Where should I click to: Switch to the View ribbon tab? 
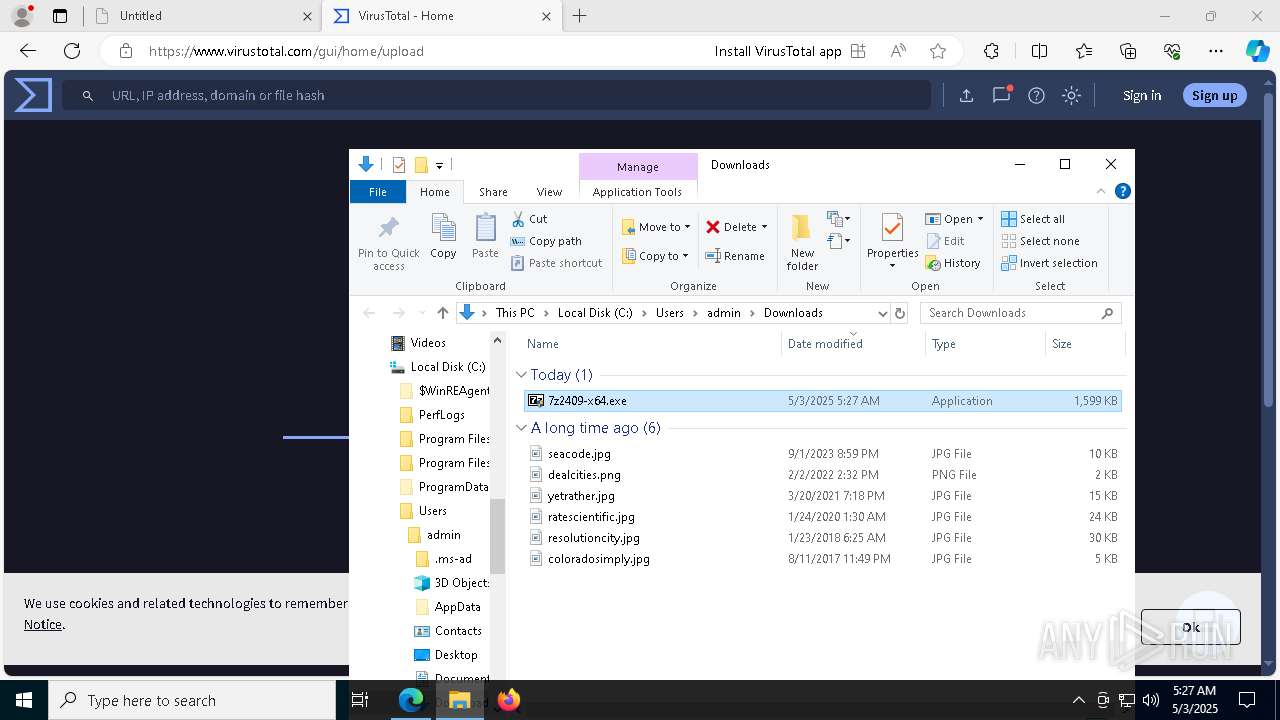click(549, 192)
